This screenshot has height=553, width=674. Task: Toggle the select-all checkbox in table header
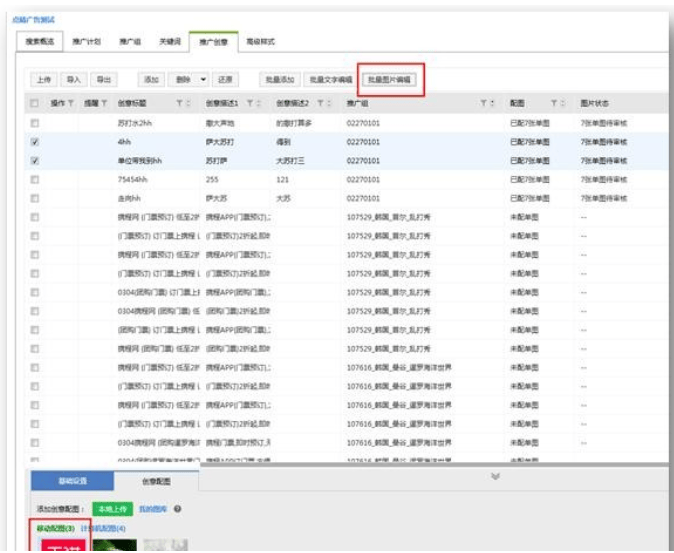(x=35, y=103)
